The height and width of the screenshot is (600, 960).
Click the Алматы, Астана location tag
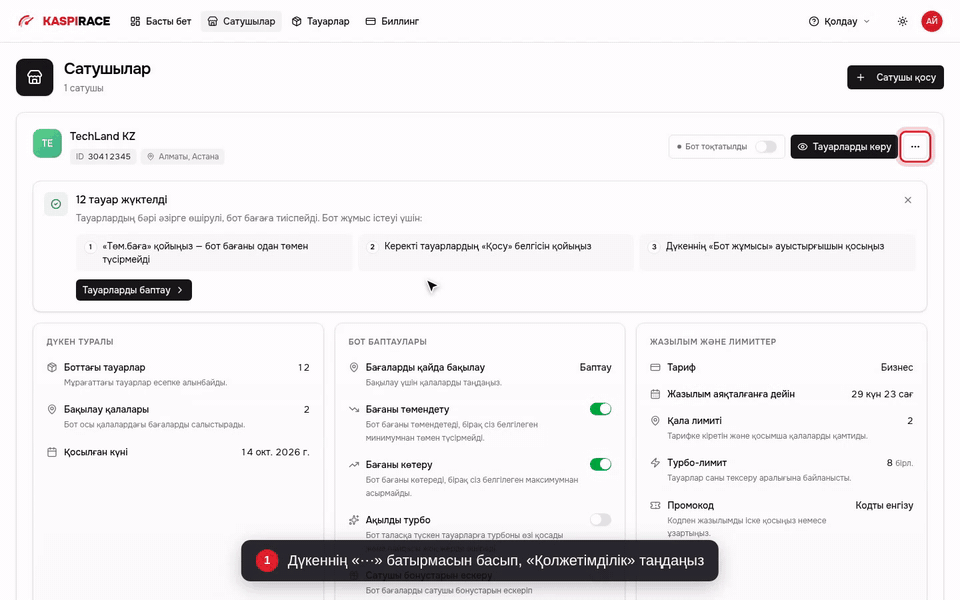click(x=182, y=157)
